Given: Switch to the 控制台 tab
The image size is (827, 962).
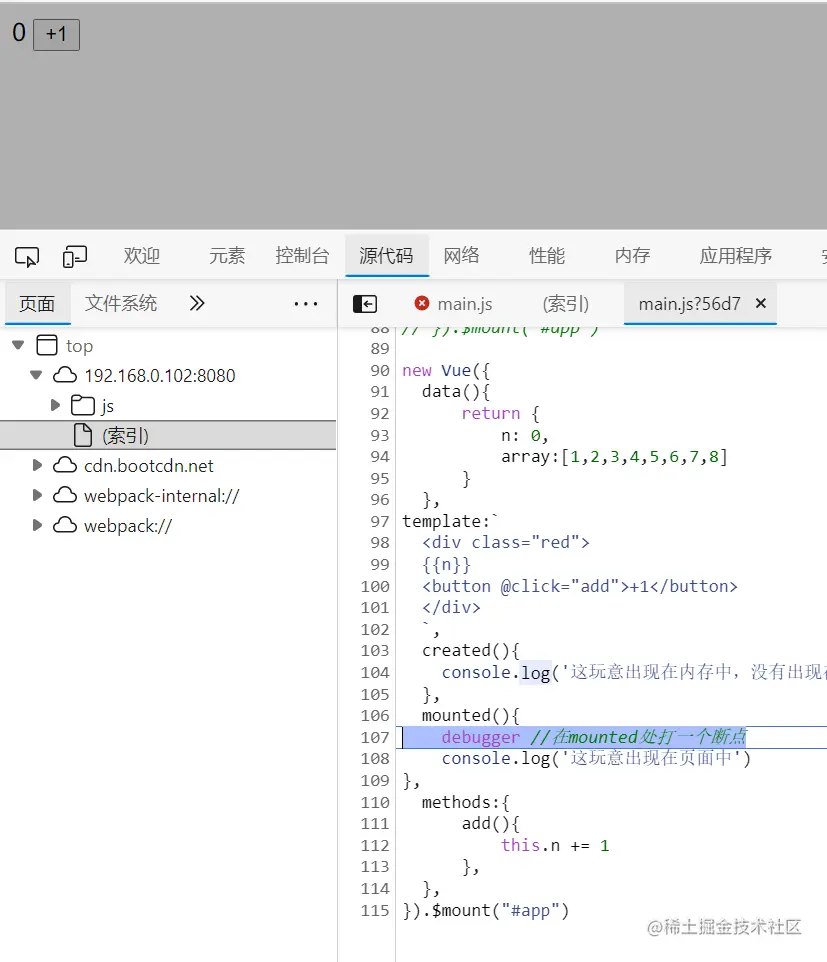Looking at the screenshot, I should (x=302, y=256).
